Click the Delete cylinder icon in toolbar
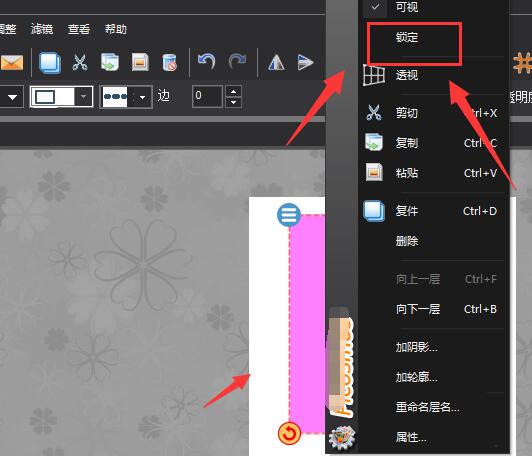 [x=169, y=62]
